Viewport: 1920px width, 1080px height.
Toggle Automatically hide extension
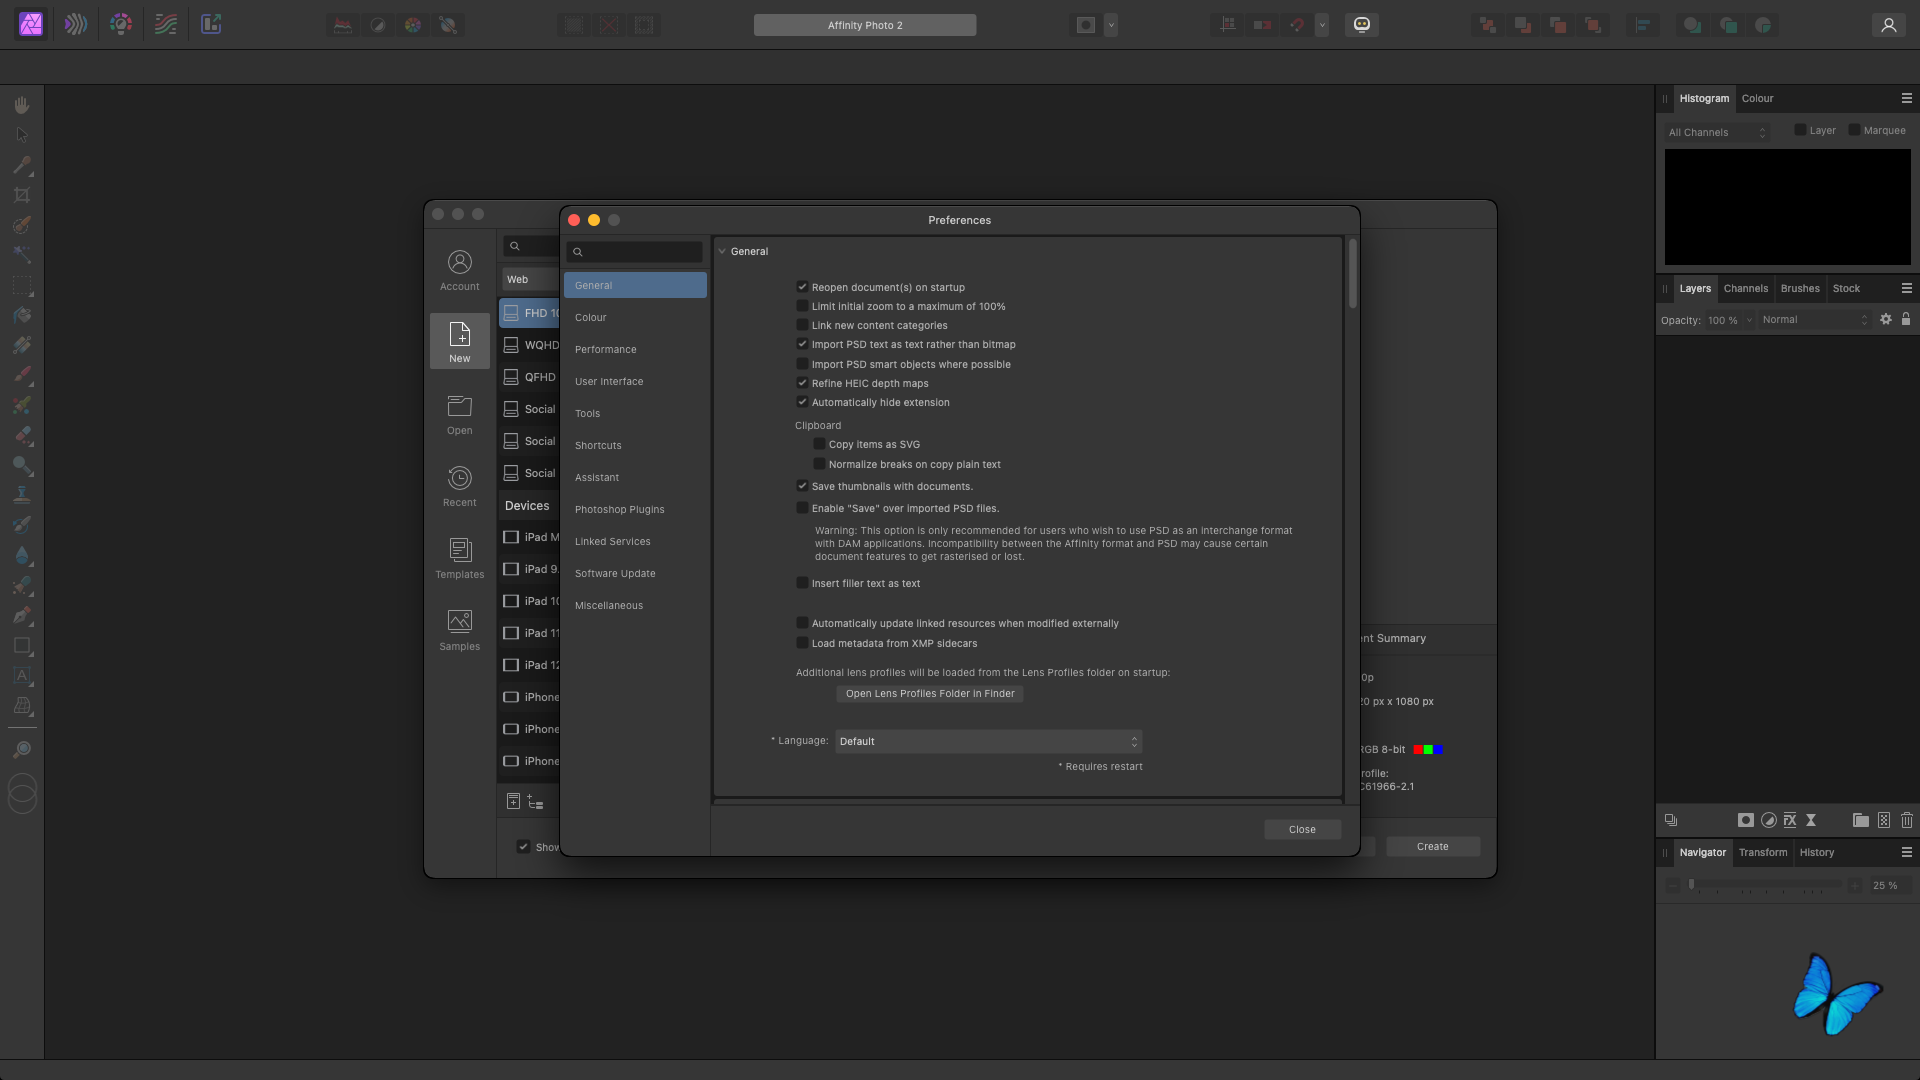pos(801,402)
